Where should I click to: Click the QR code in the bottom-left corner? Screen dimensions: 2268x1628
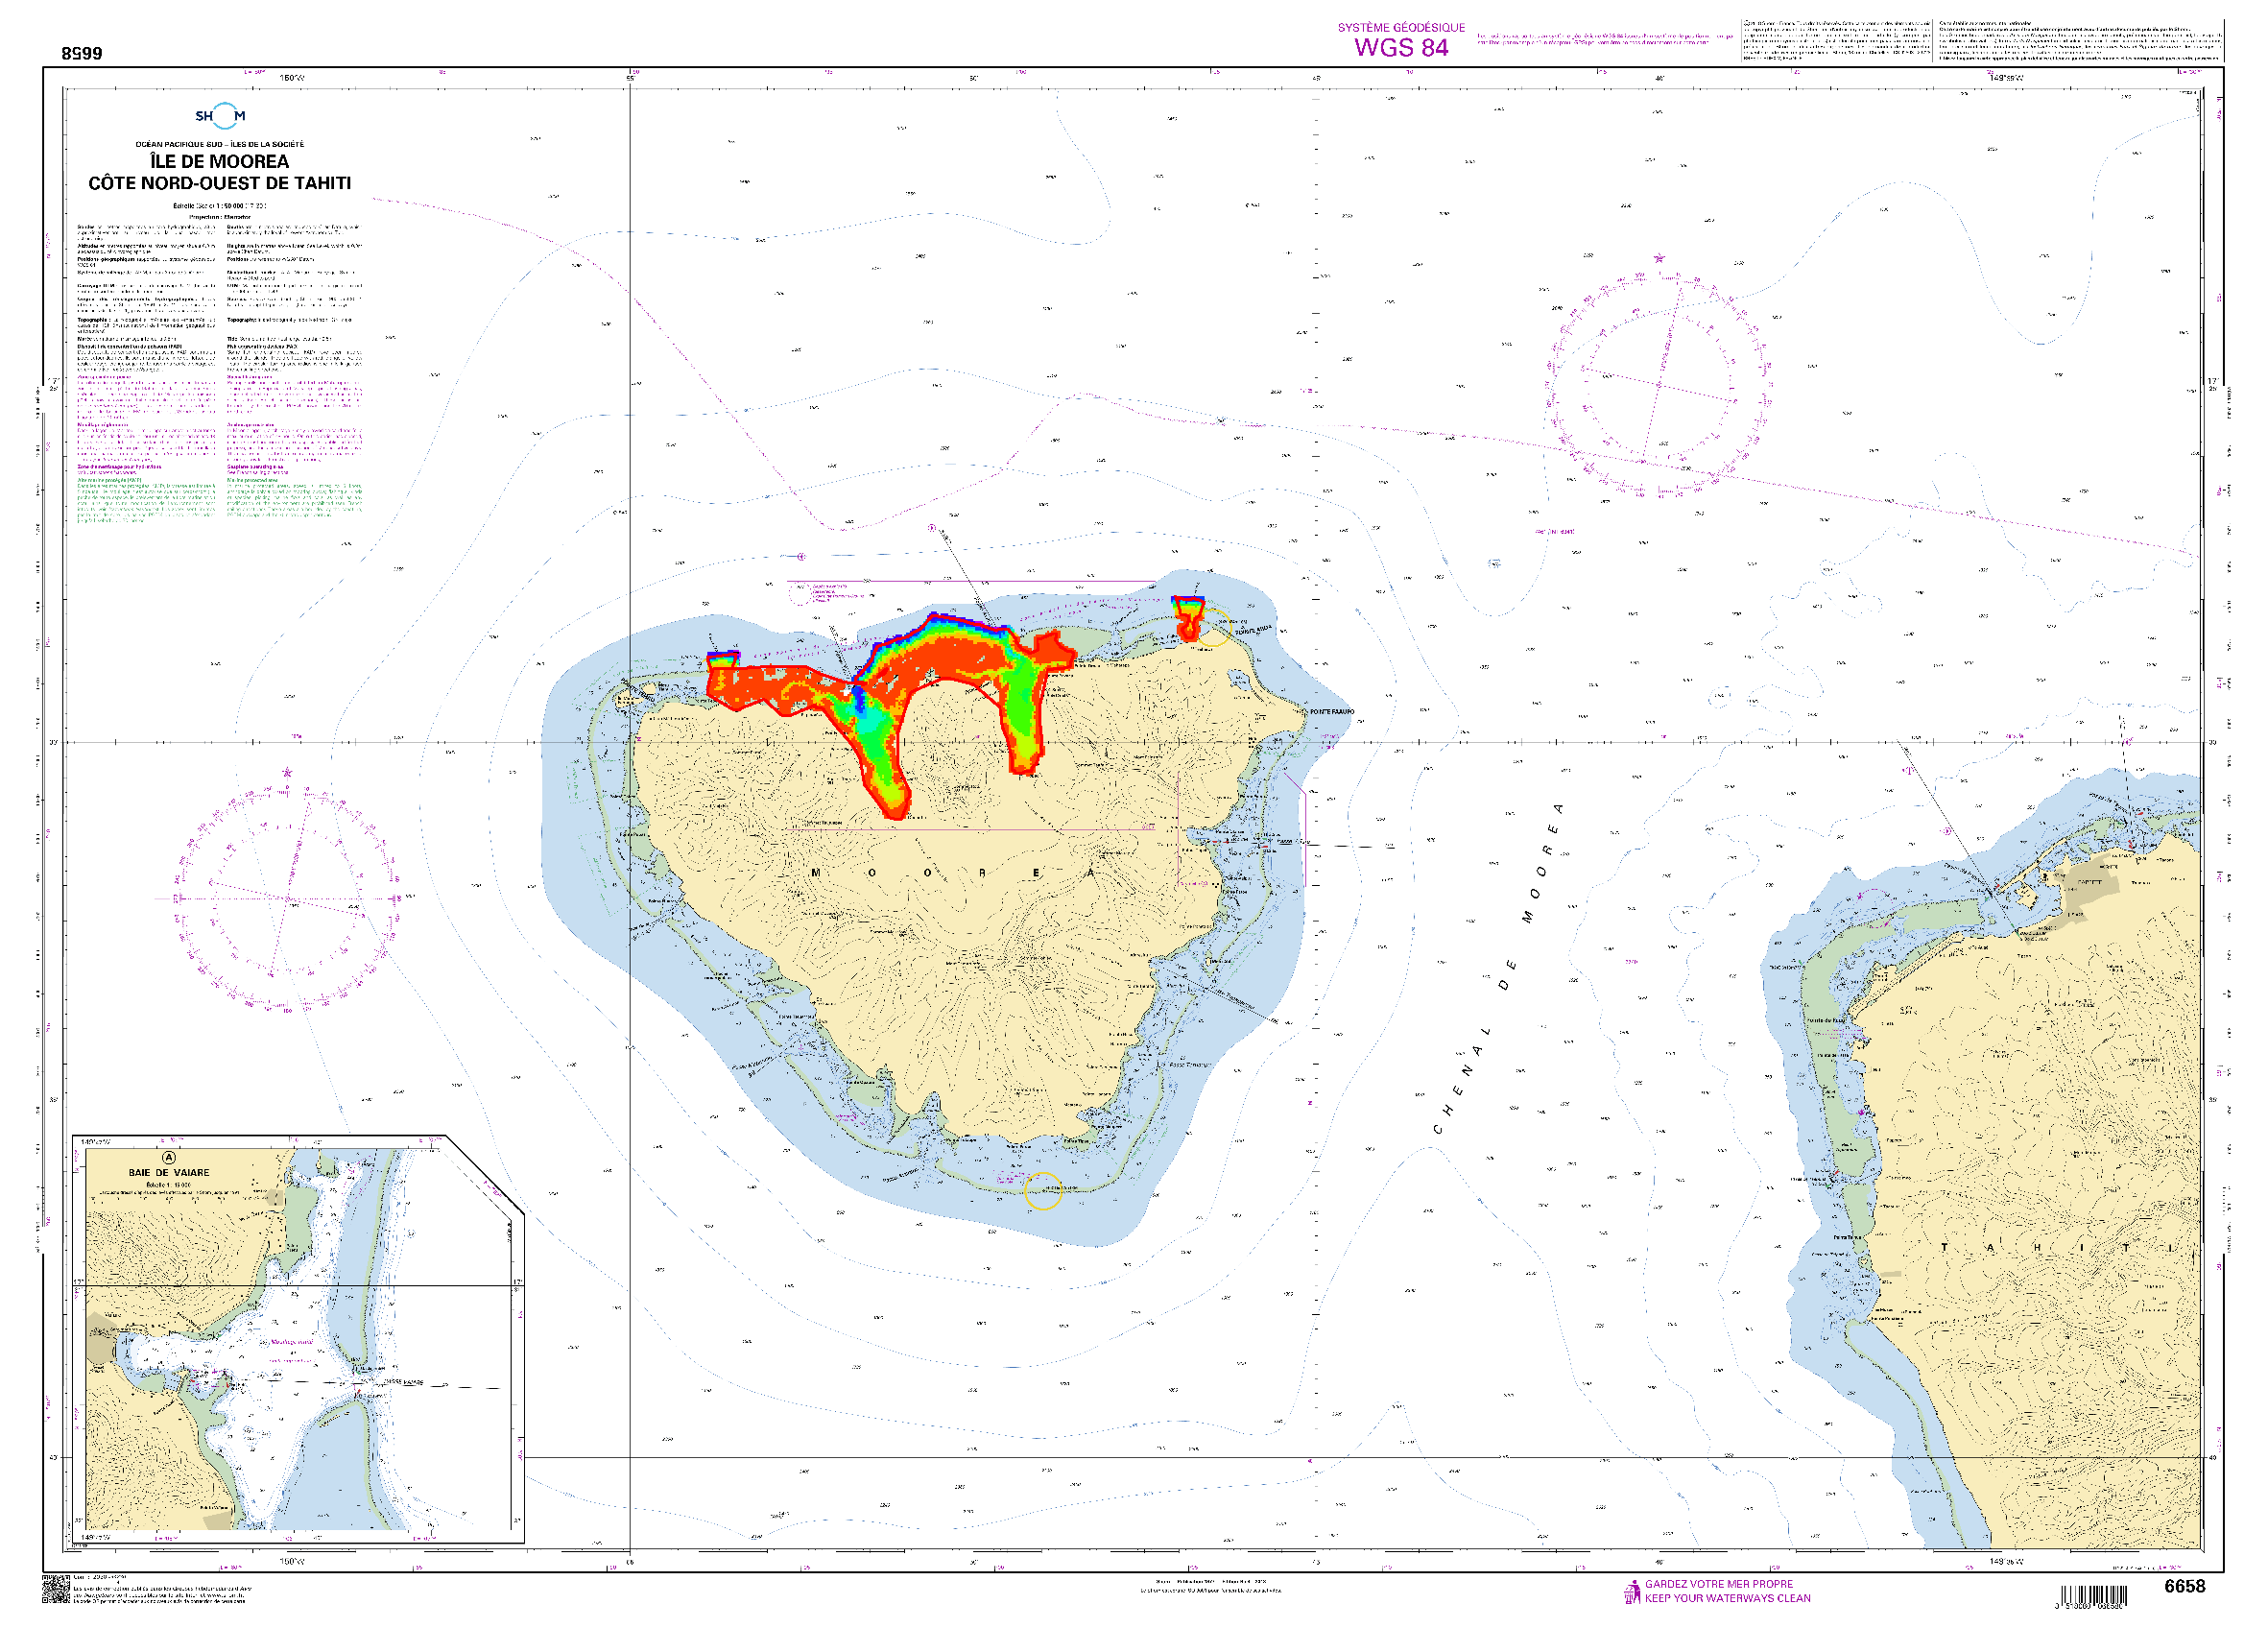point(56,1589)
